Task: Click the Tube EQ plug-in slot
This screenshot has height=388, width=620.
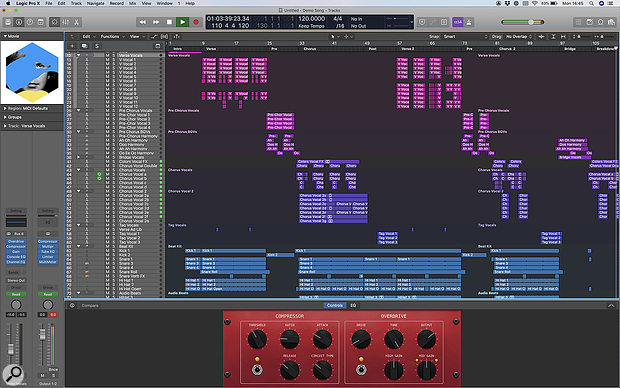Action: click(47, 252)
